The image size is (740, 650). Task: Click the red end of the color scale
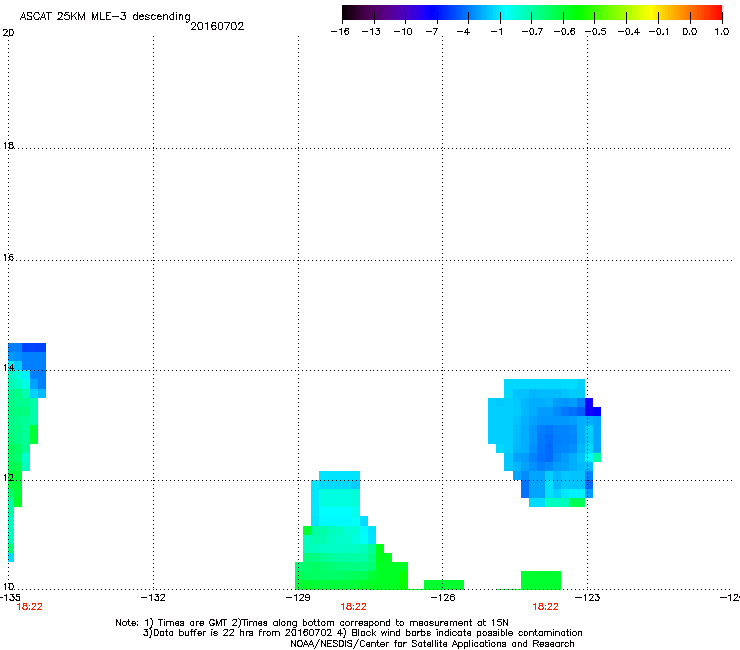(716, 13)
